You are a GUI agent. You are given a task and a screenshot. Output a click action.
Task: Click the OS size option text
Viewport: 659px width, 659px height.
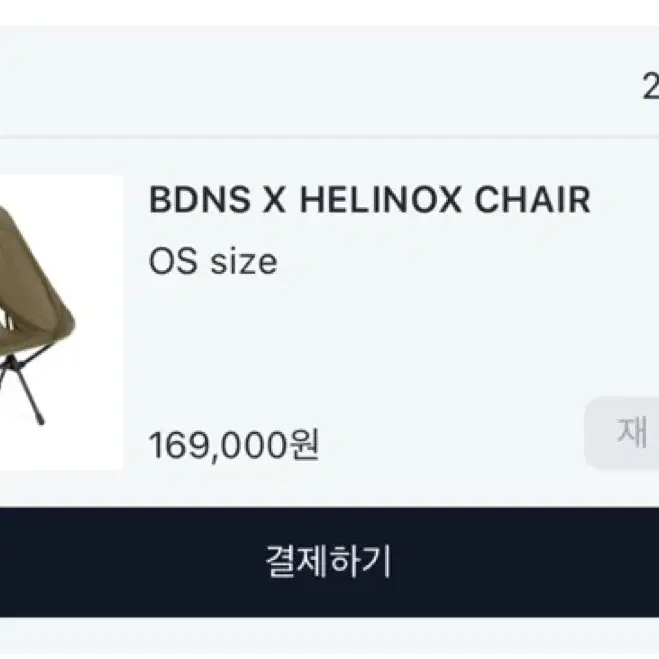coord(213,262)
